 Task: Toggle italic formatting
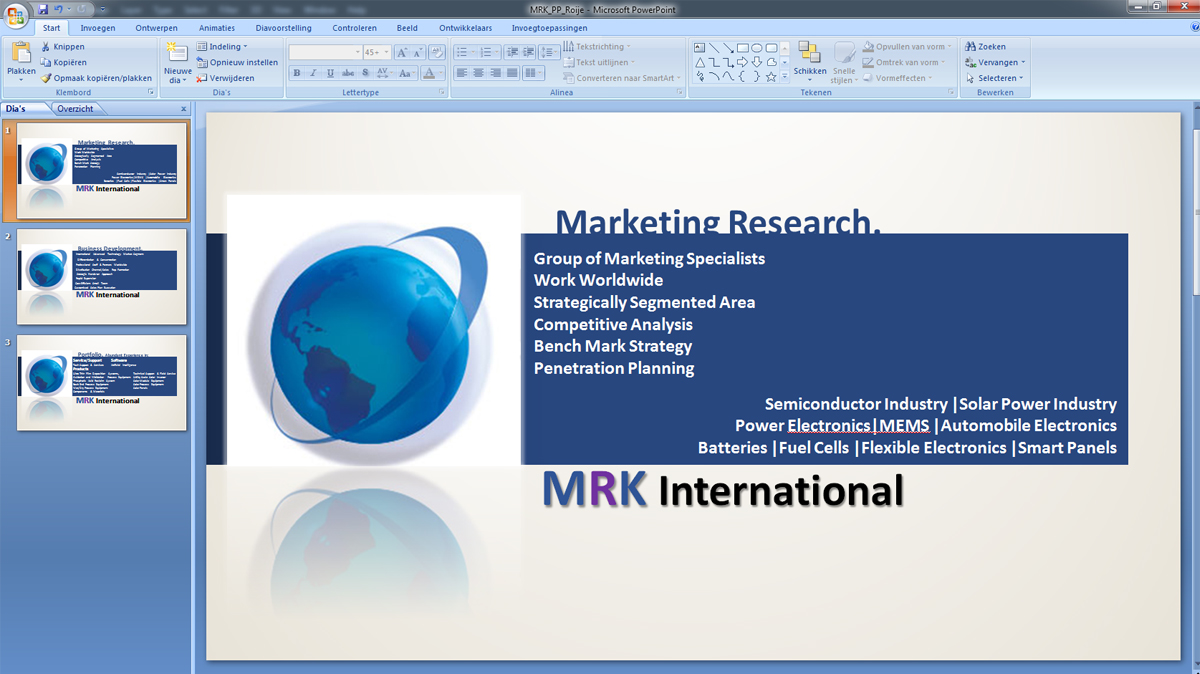[x=313, y=73]
